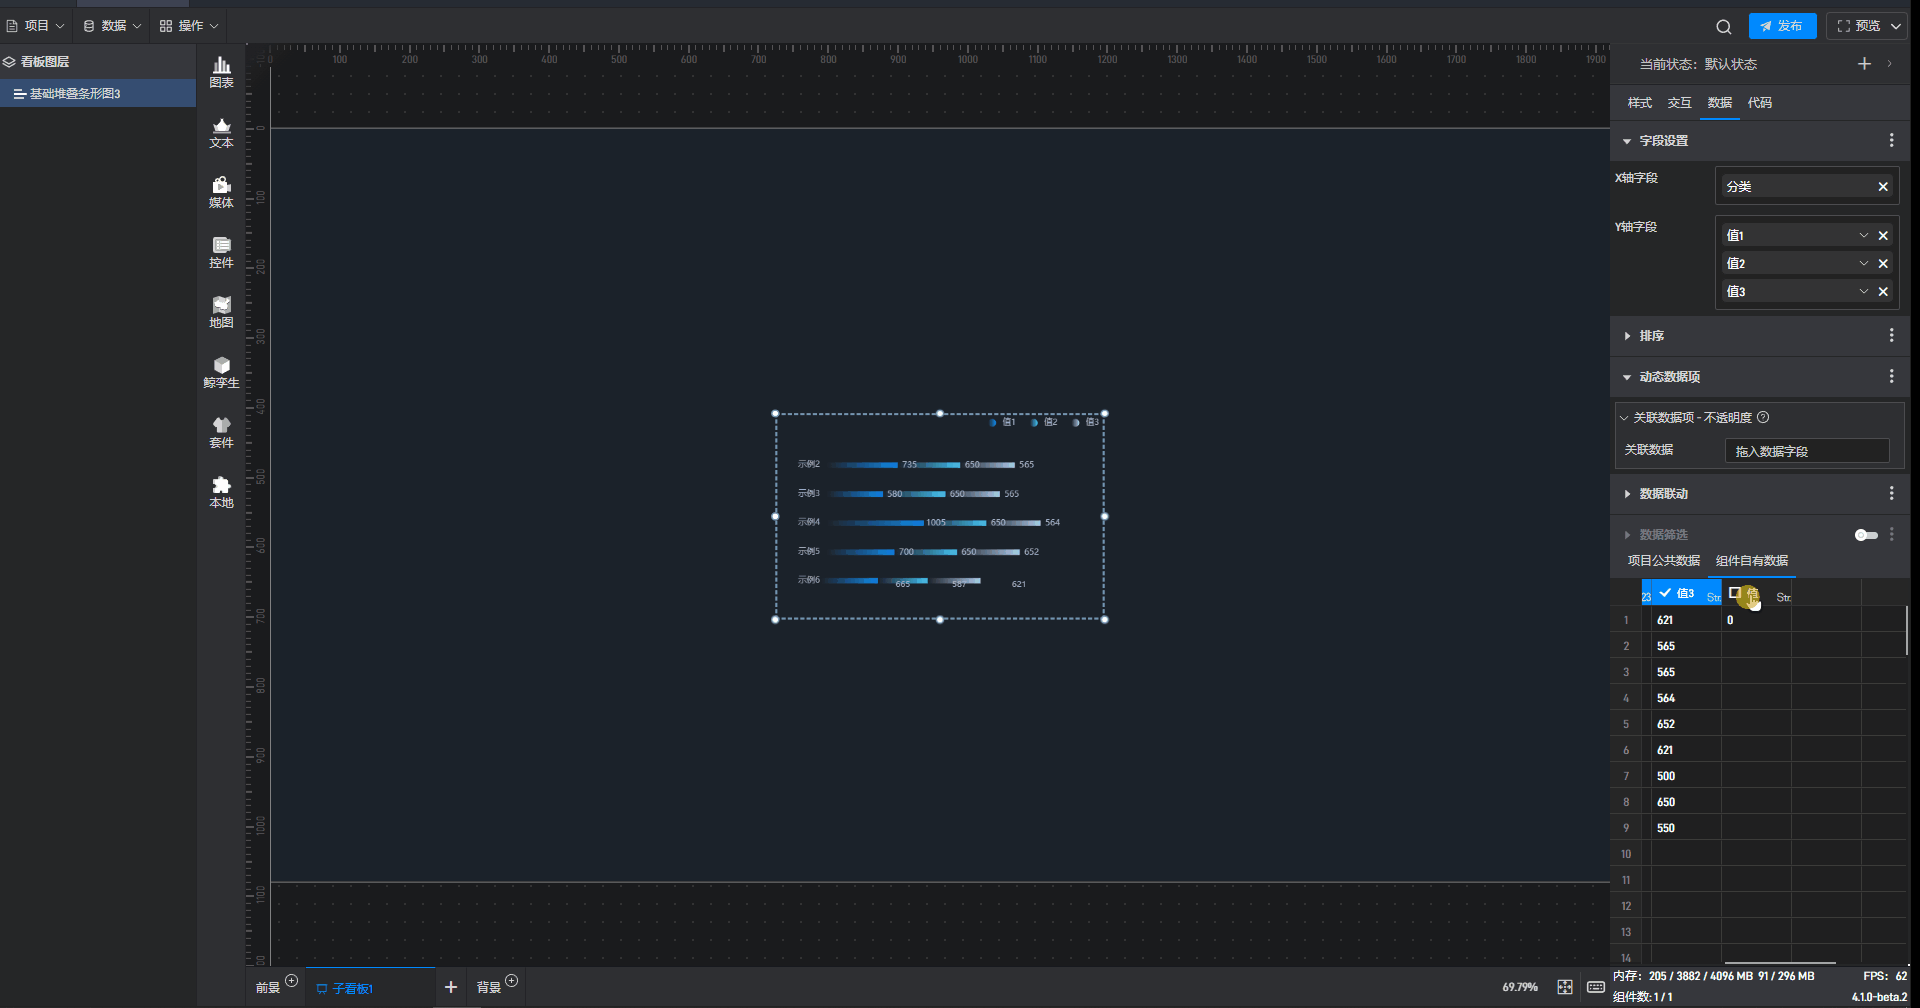Open 动态数据项 section more options menu
The width and height of the screenshot is (1920, 1008).
click(x=1891, y=377)
